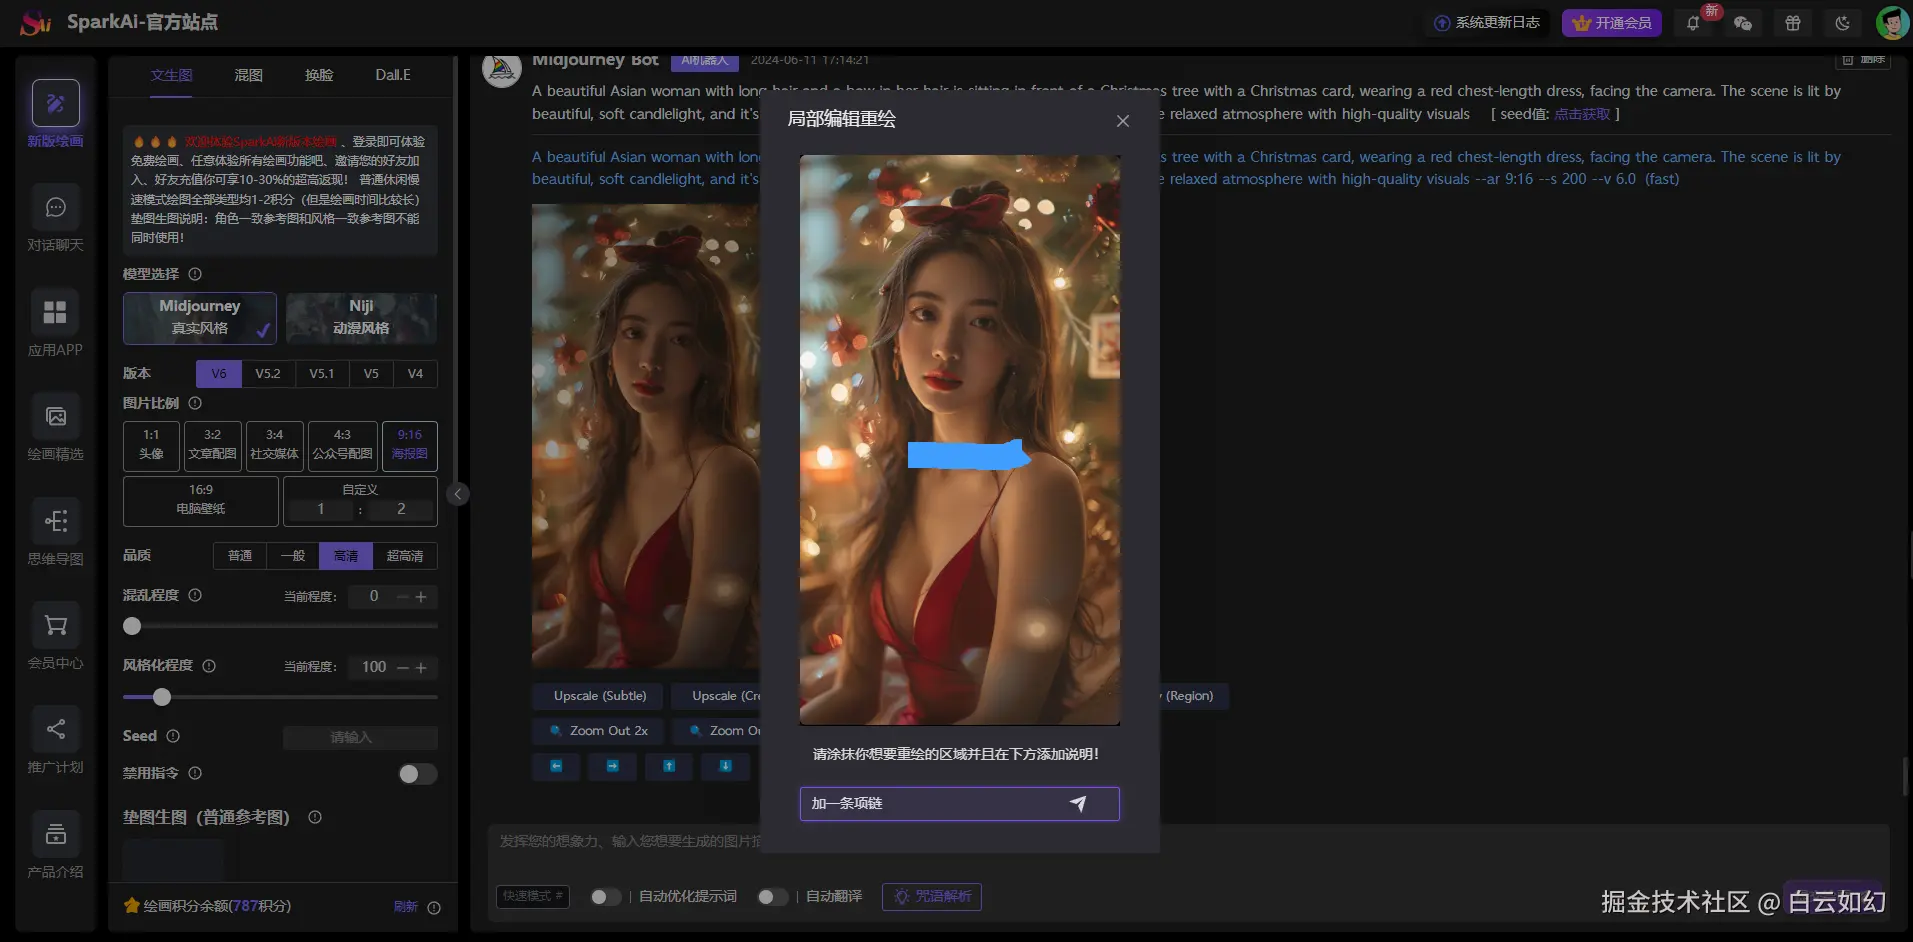Viewport: 1913px width, 942px height.
Task: Switch to the 混图 tab
Action: 247,75
